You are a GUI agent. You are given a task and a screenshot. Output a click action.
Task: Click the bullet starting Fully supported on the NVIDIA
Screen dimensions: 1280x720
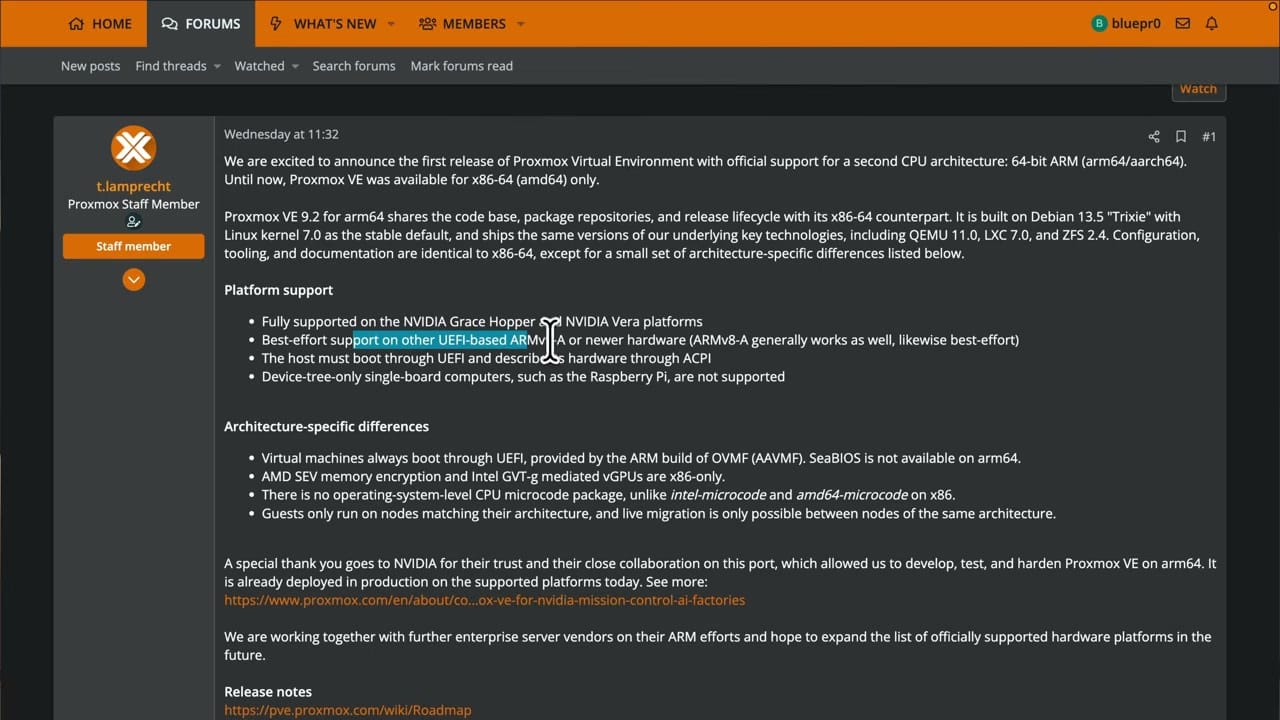tap(482, 322)
